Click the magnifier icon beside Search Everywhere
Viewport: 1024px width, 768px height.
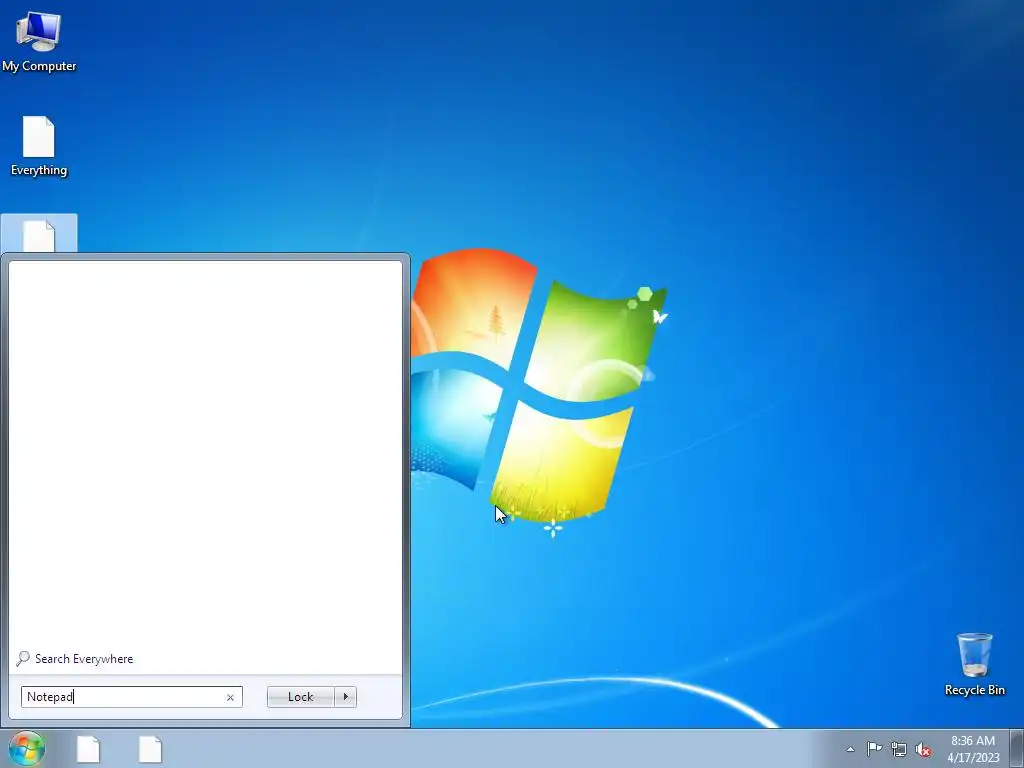pyautogui.click(x=23, y=658)
